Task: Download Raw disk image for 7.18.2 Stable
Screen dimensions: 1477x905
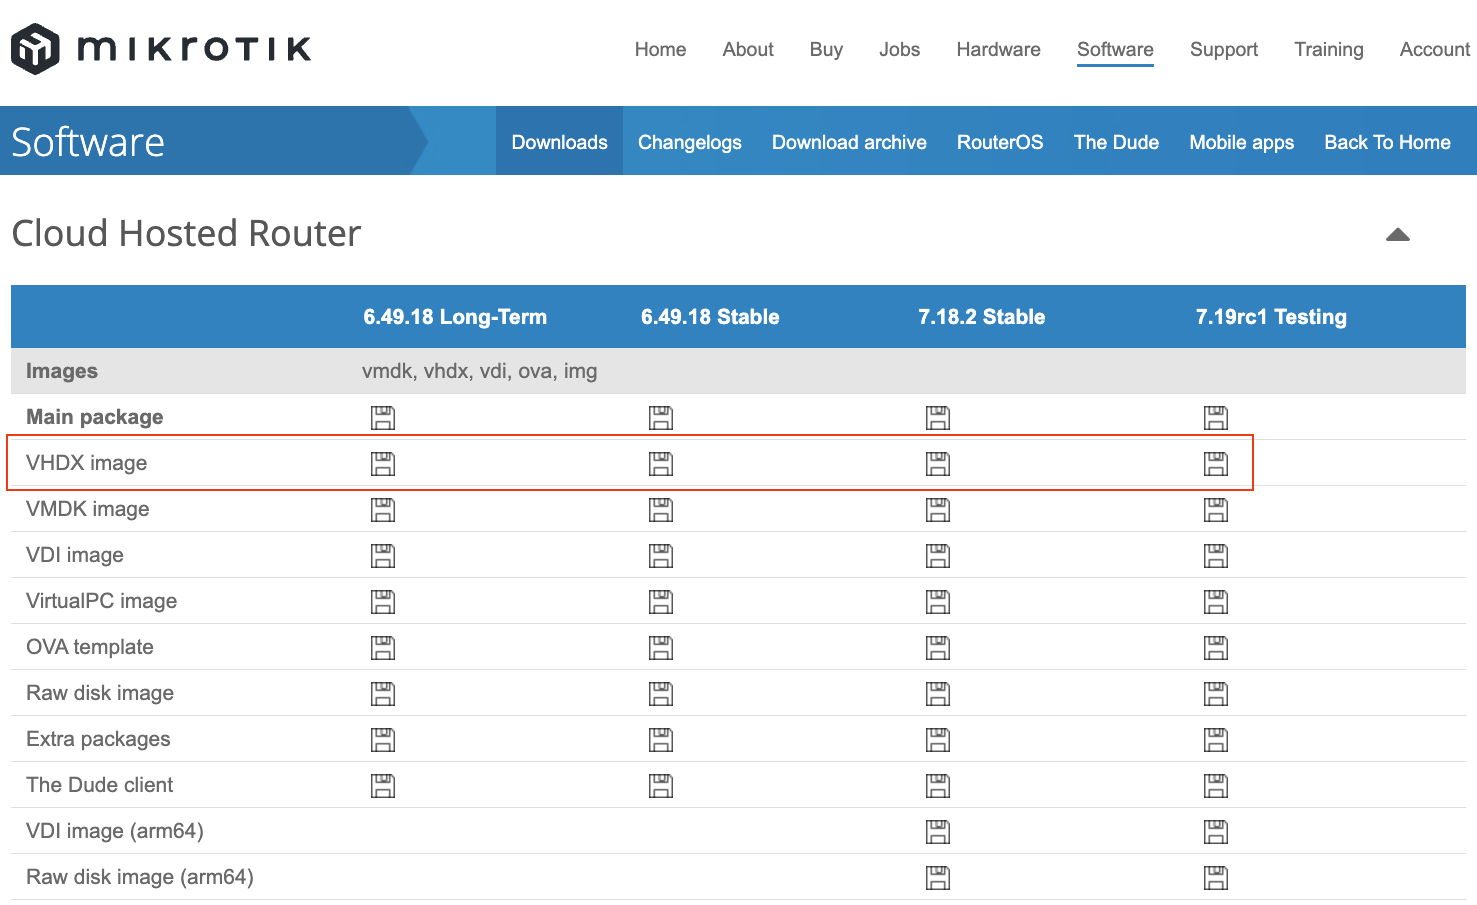Action: (x=937, y=694)
